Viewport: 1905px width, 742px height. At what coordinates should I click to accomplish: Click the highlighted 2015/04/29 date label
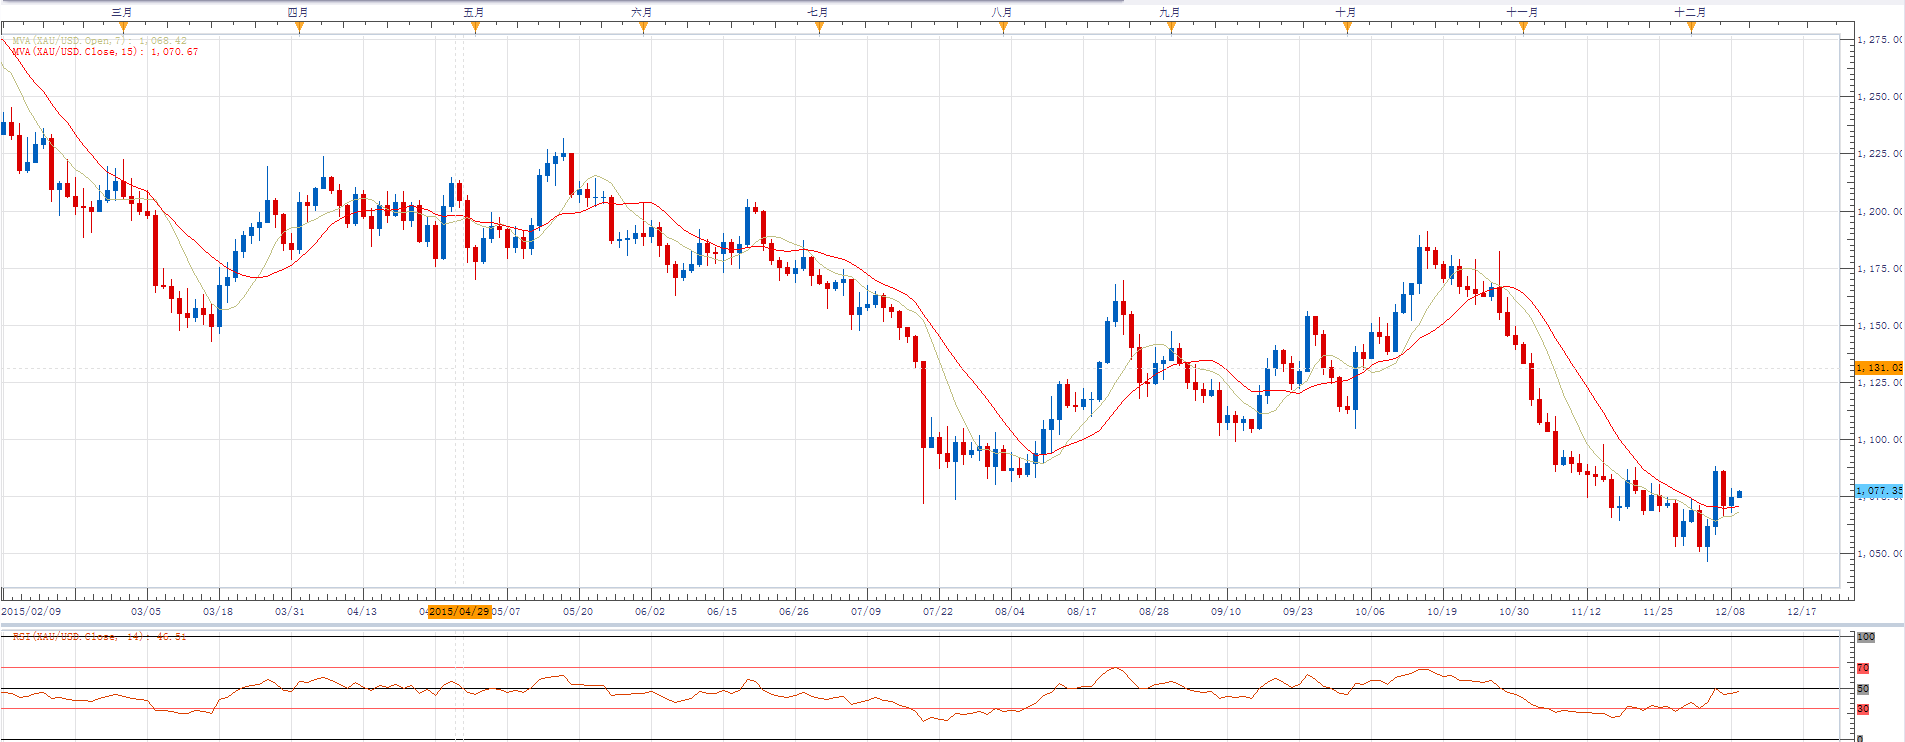coord(459,611)
